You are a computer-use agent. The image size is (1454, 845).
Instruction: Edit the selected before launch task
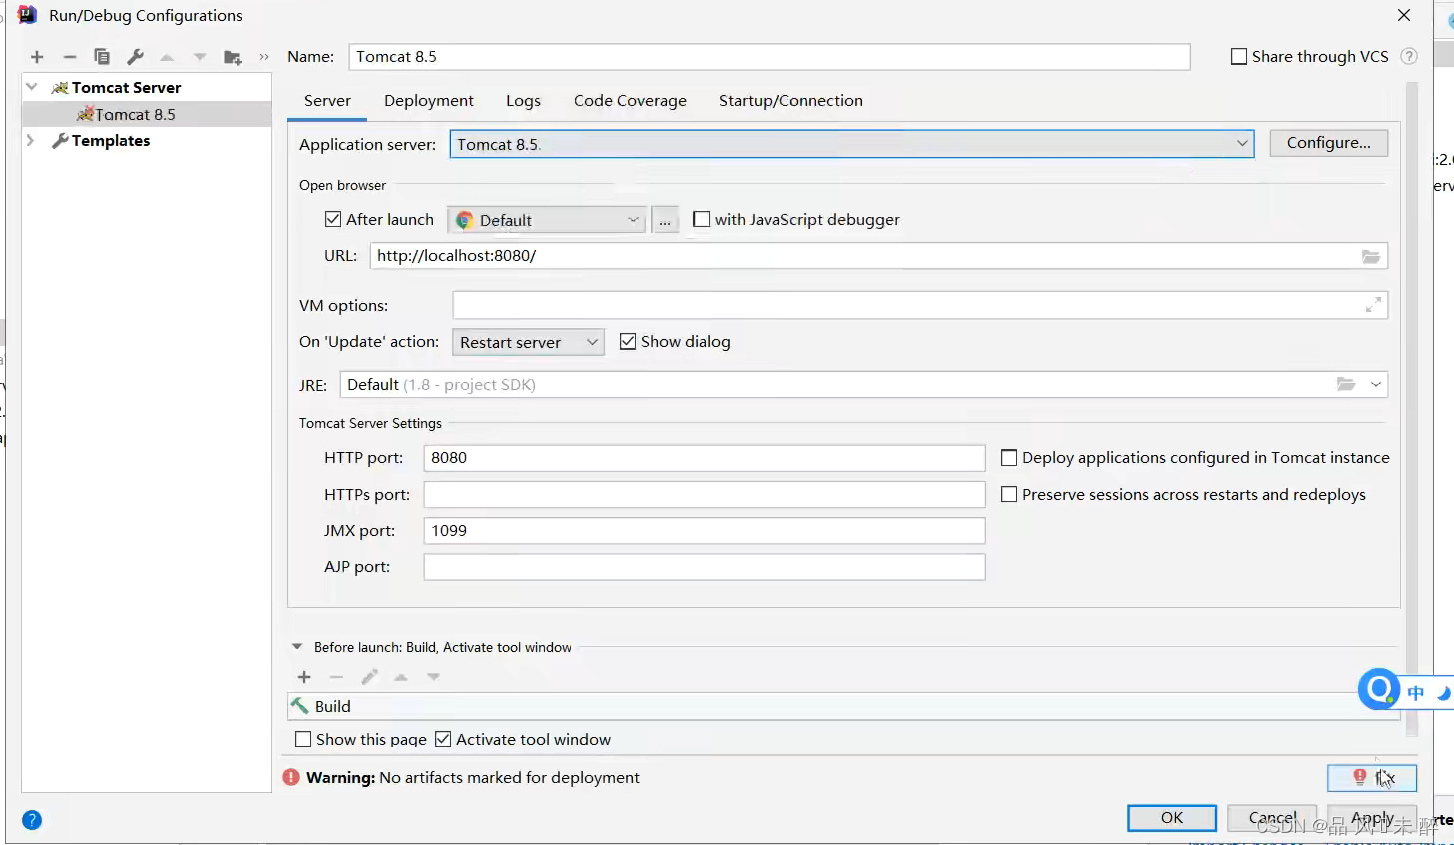click(x=369, y=677)
